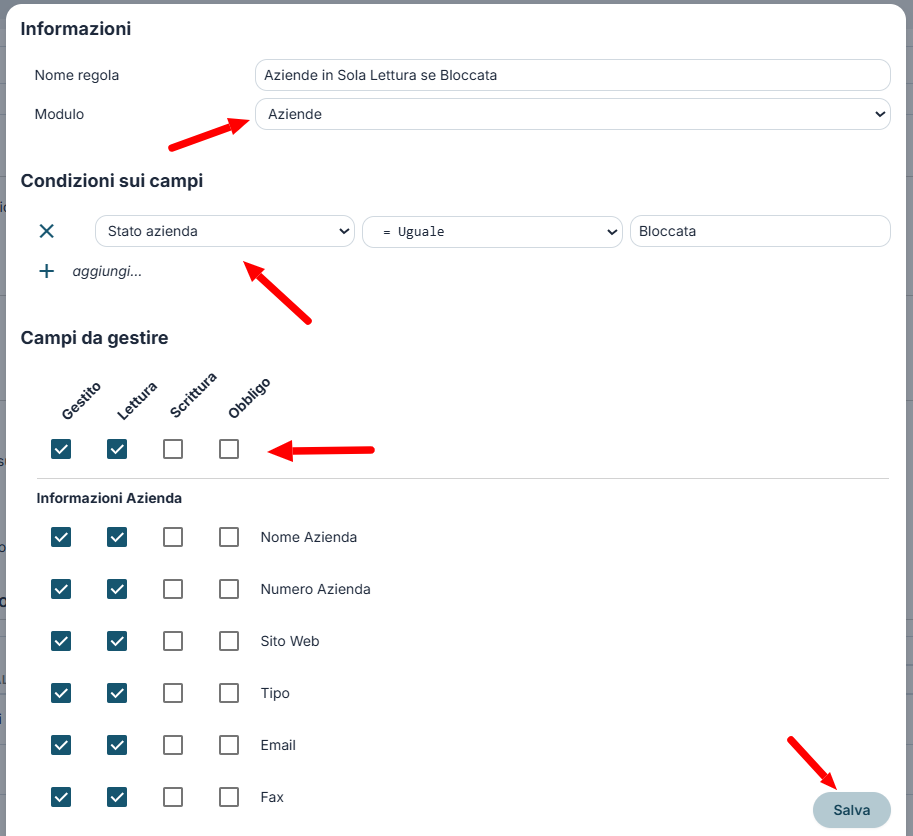This screenshot has width=913, height=836.
Task: Enable Scrittura for Nome Azienda
Action: 173,537
